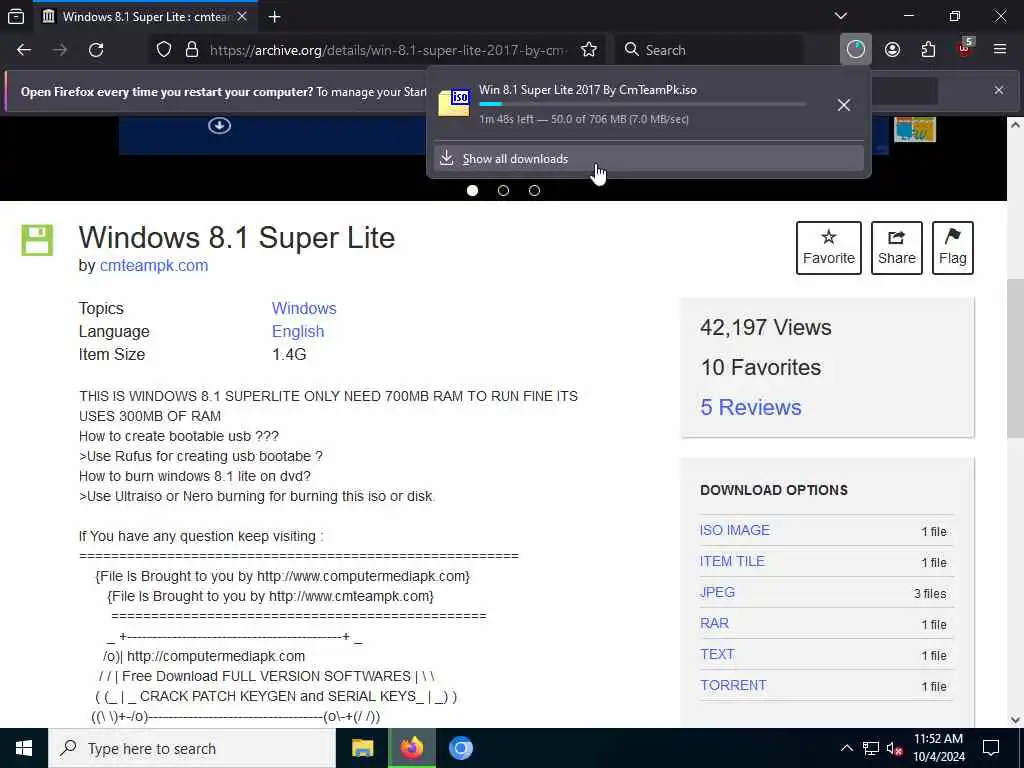Screen dimensions: 1024x768
Task: Click the address bar URL
Action: coord(388,50)
